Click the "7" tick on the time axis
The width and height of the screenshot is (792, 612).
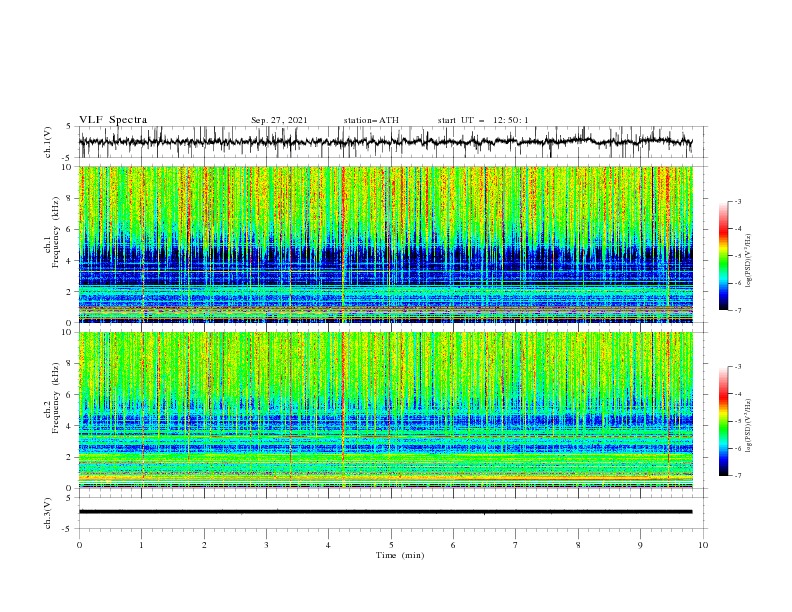(516, 545)
